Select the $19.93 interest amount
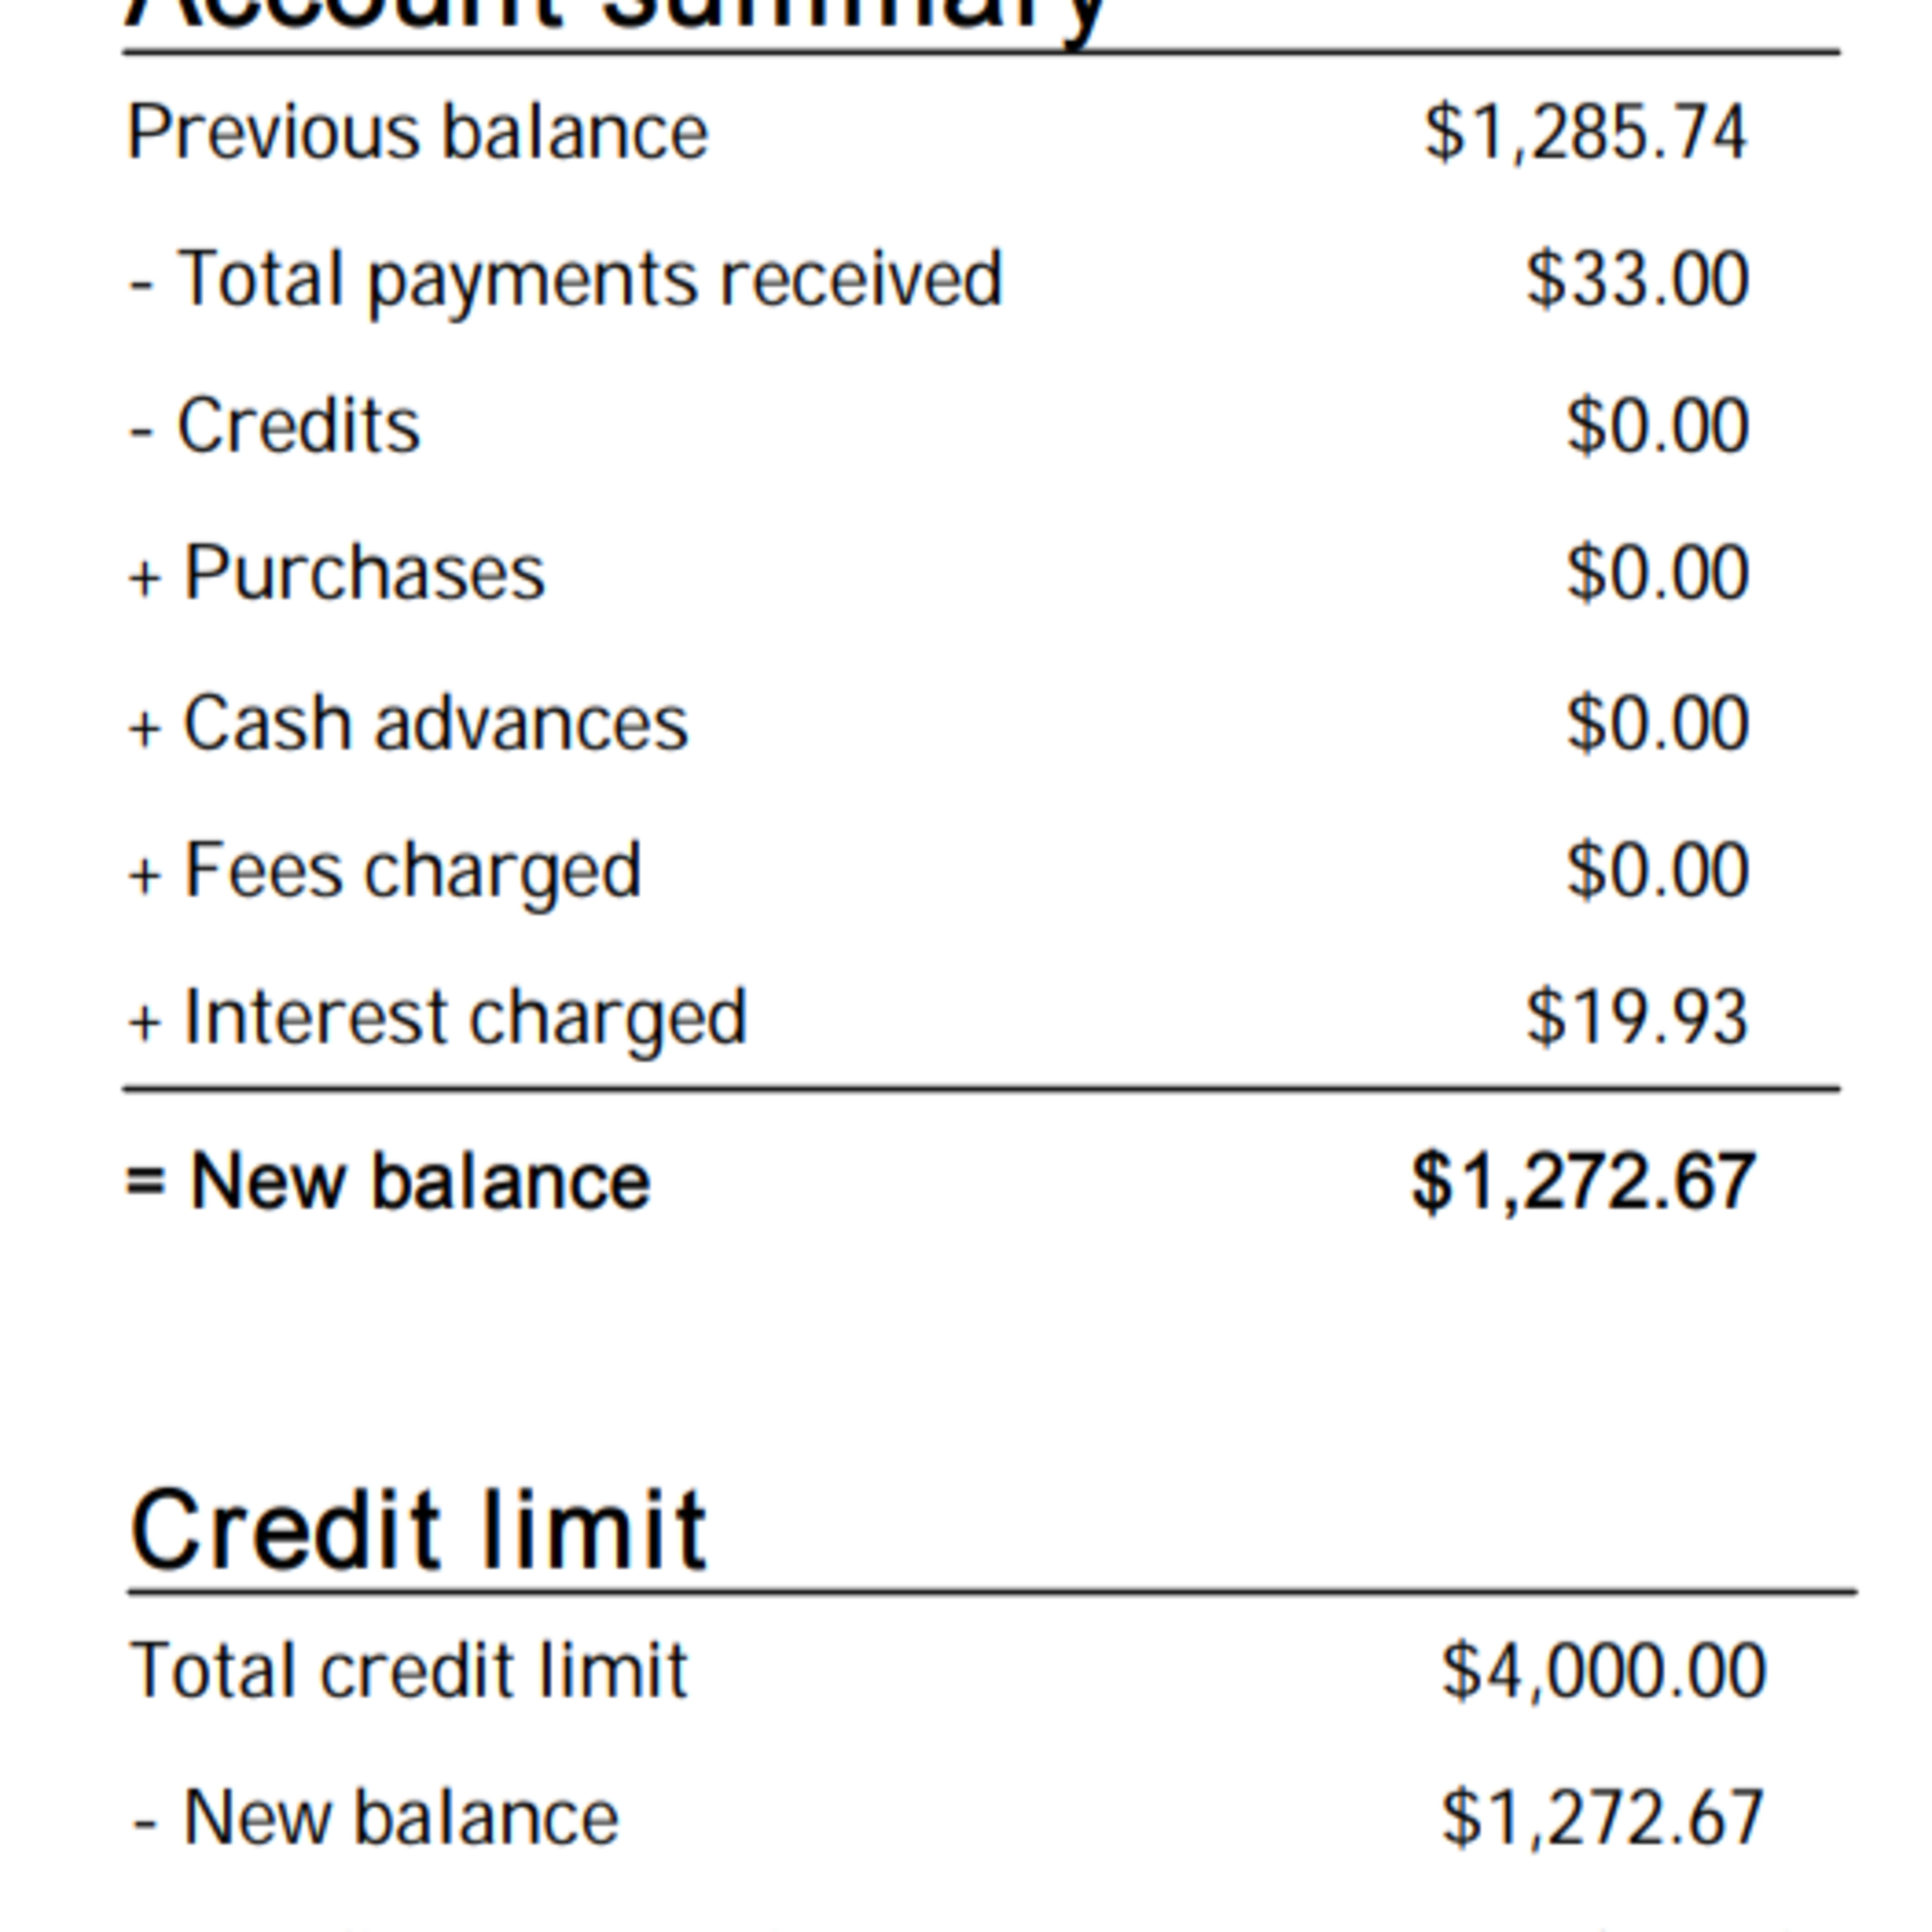The image size is (1932, 1932). (x=1637, y=1018)
